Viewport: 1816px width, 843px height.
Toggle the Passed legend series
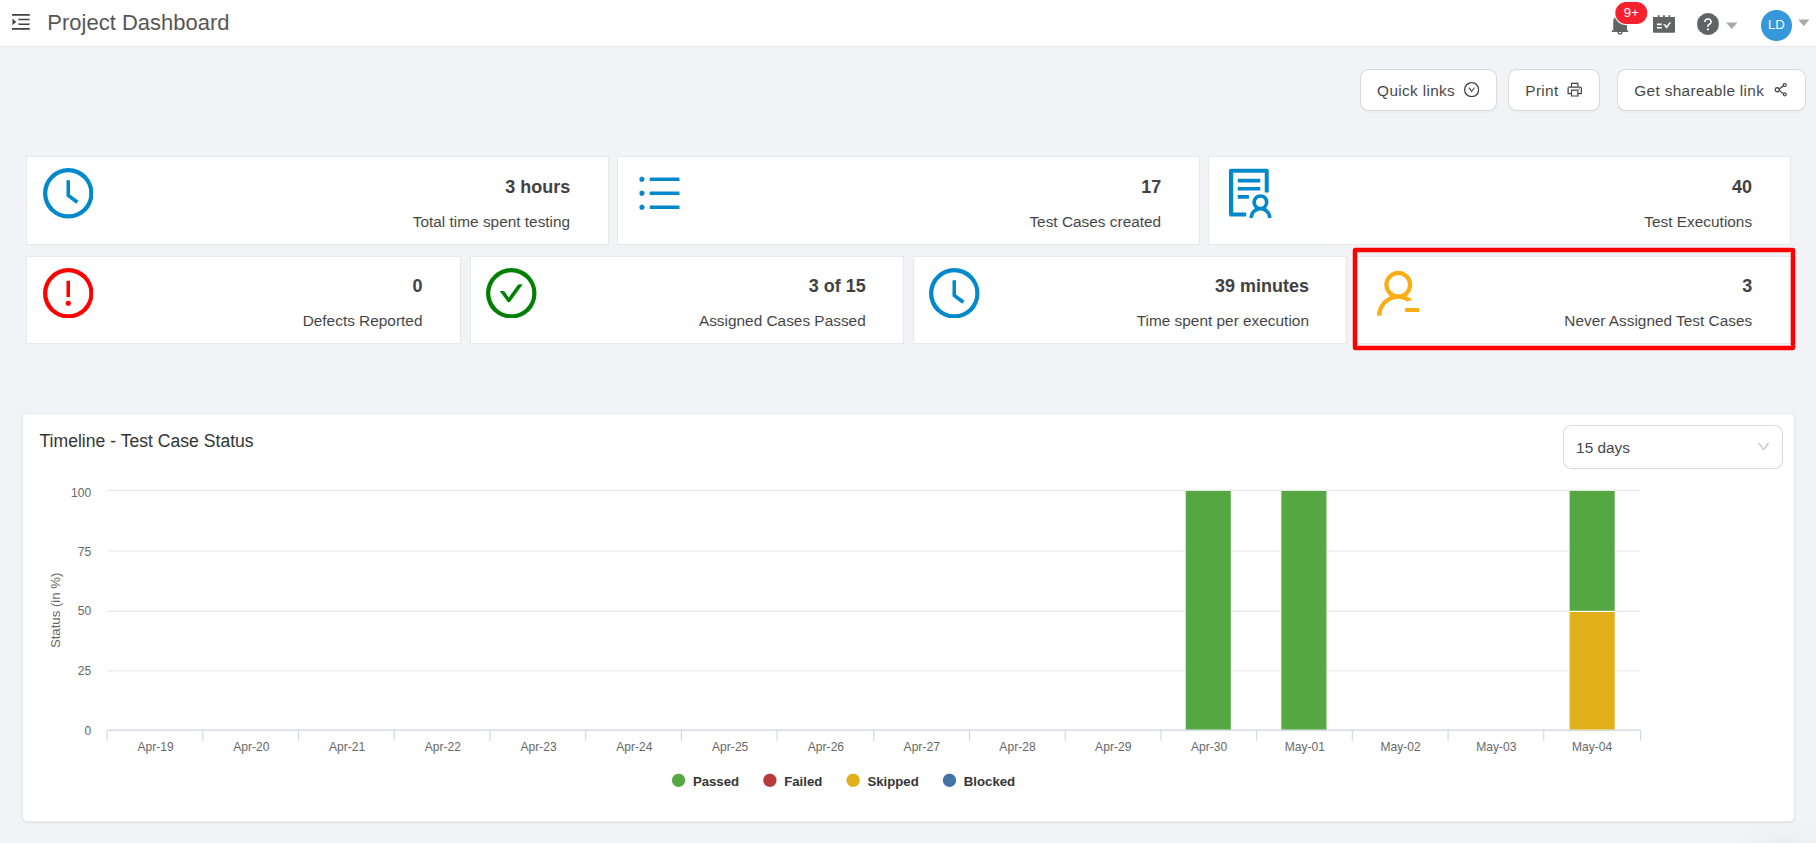706,781
